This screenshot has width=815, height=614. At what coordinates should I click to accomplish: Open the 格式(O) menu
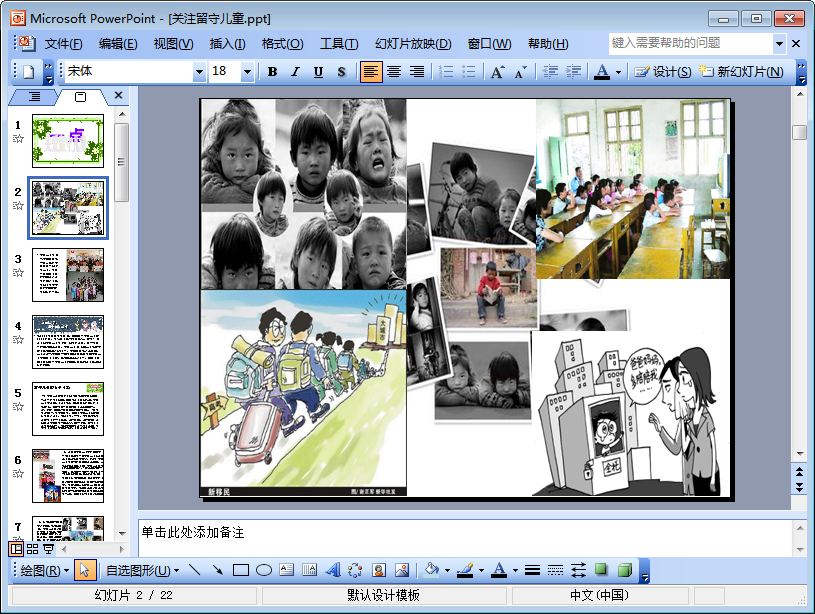(282, 44)
